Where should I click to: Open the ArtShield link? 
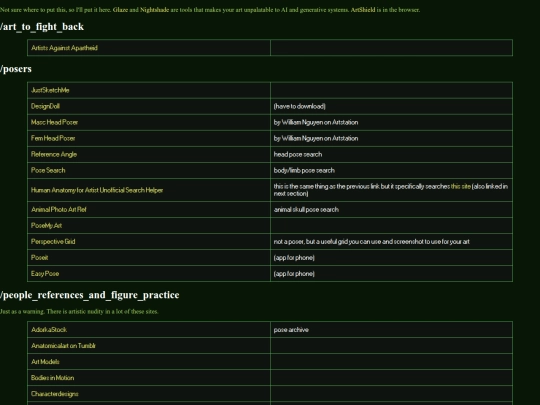point(363,10)
